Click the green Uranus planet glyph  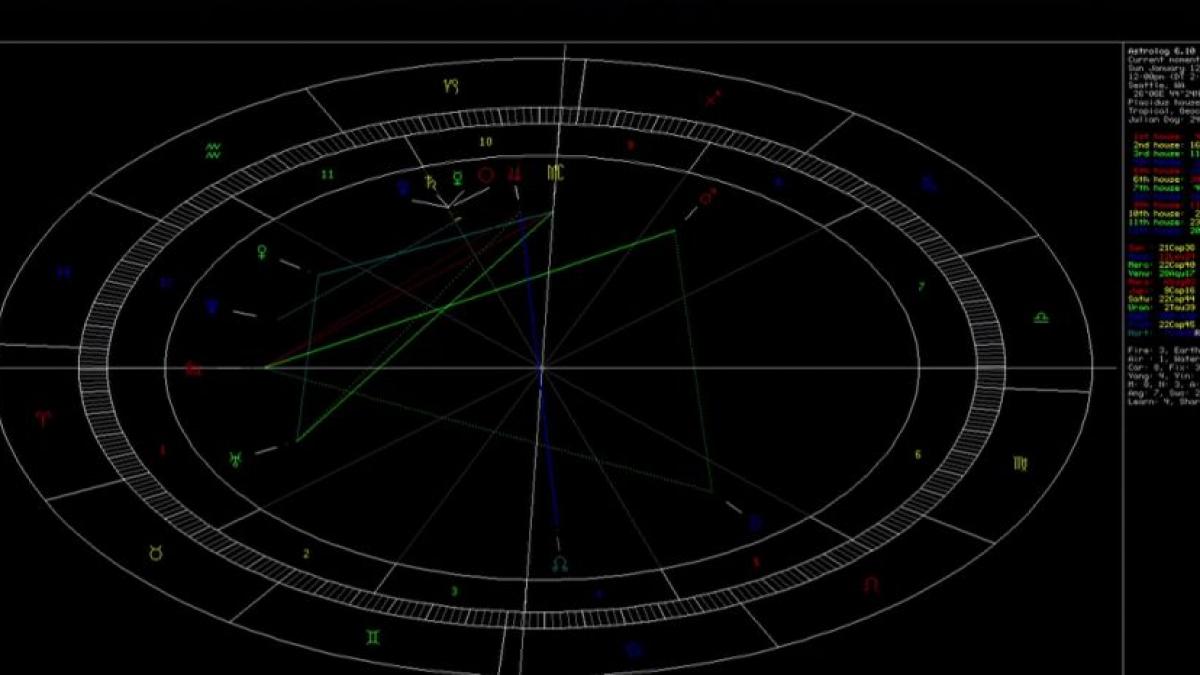(x=235, y=458)
